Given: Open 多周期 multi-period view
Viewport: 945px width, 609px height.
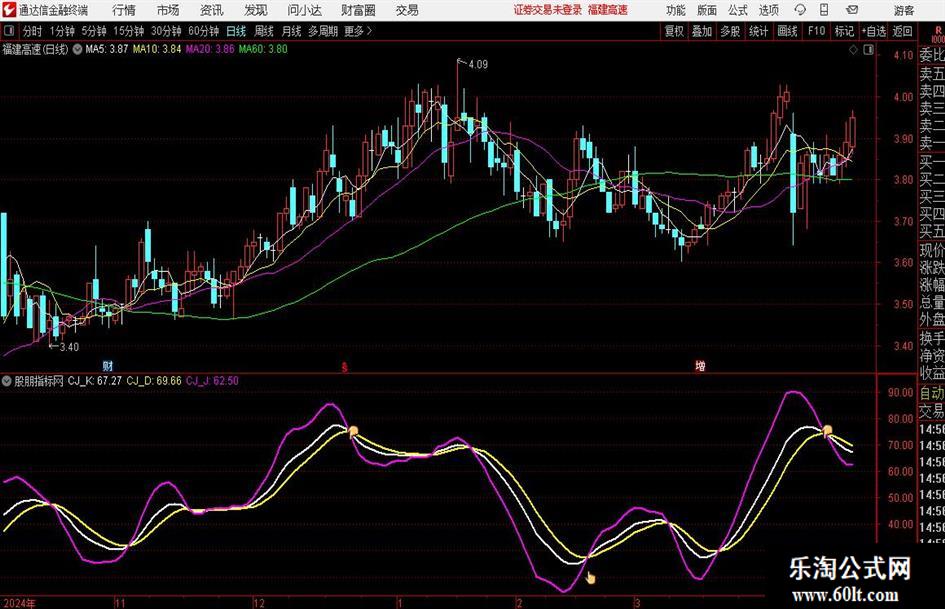Looking at the screenshot, I should tap(323, 31).
